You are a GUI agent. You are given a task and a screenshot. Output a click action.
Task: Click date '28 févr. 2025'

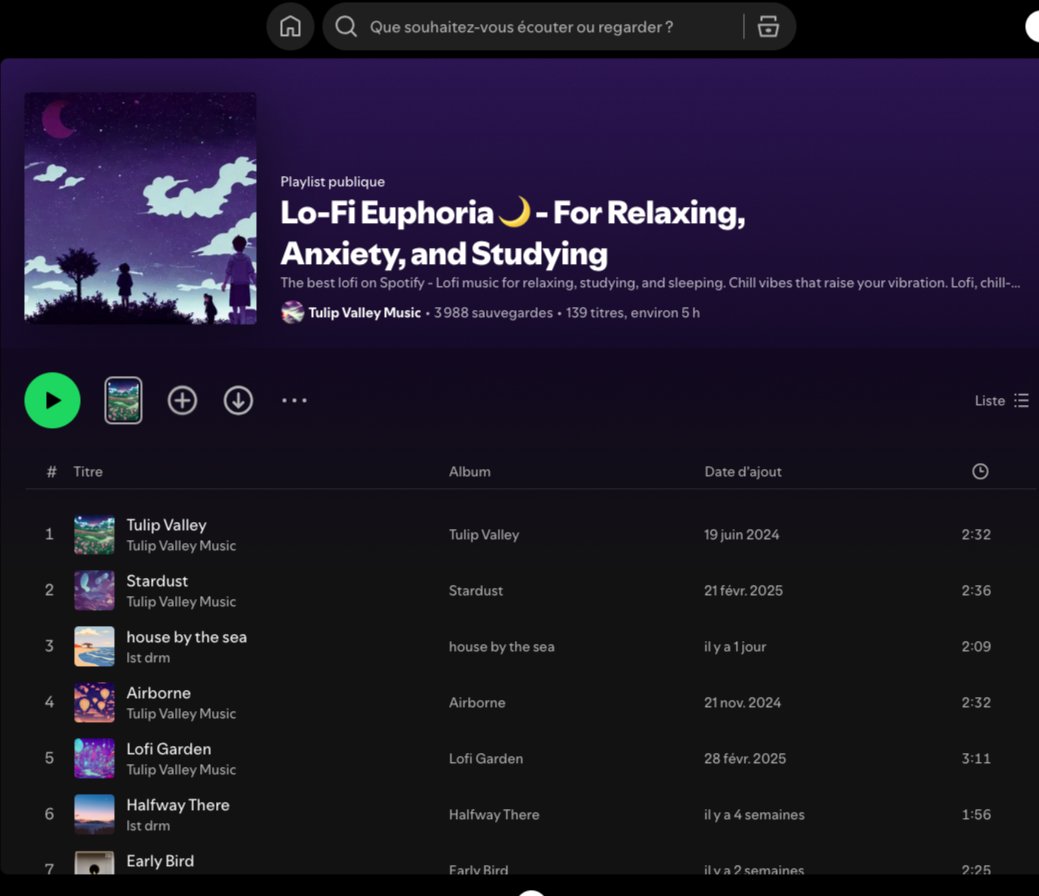coord(745,759)
